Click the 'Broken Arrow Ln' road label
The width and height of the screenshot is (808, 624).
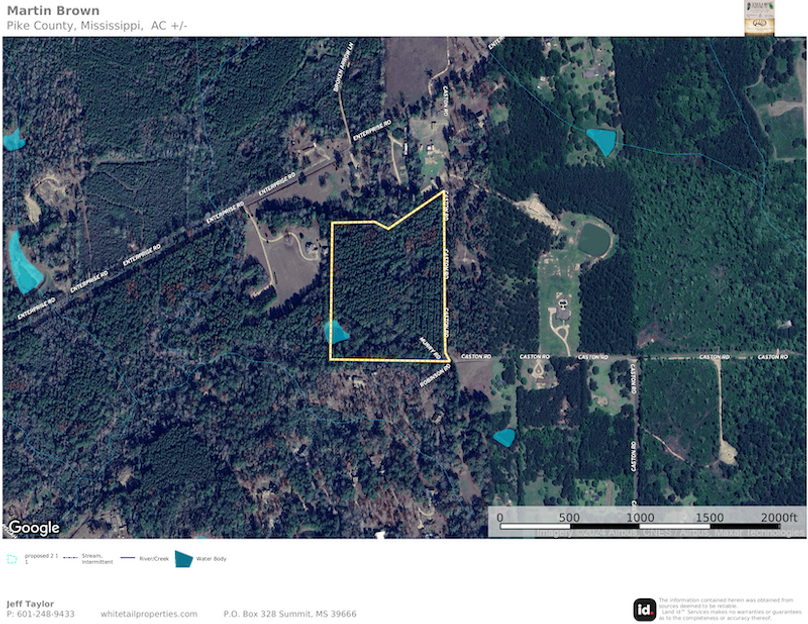coord(344,67)
